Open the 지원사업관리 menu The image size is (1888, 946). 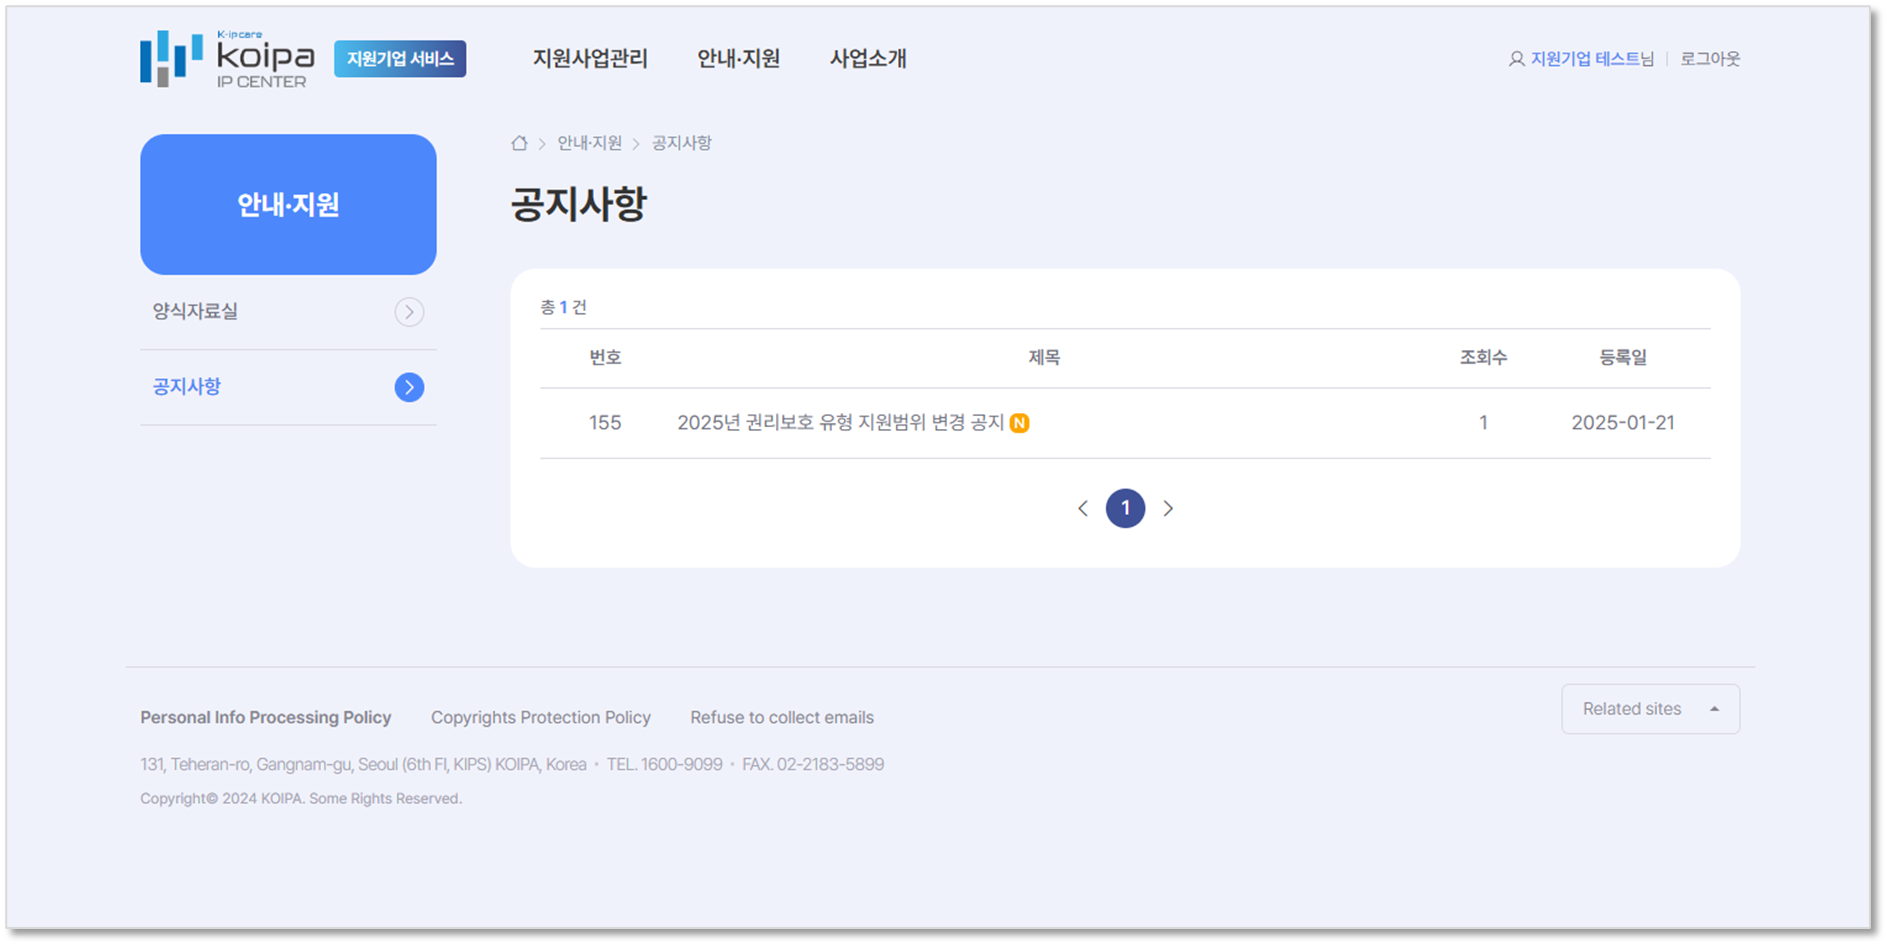[x=590, y=59]
